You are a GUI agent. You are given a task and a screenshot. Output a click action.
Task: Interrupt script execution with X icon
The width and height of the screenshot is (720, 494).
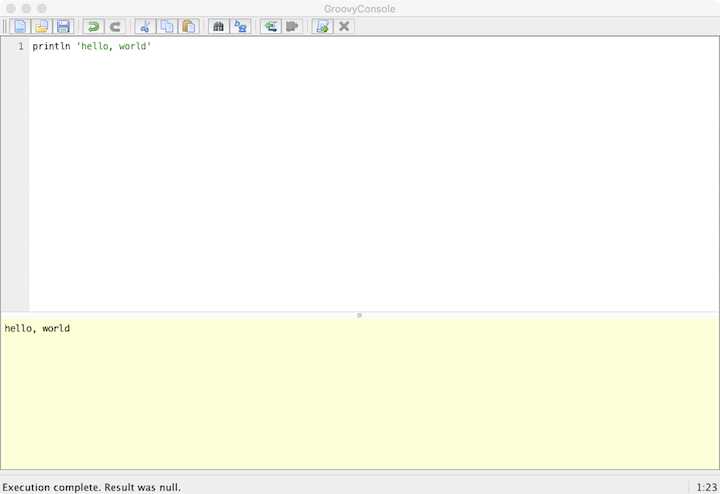[344, 26]
